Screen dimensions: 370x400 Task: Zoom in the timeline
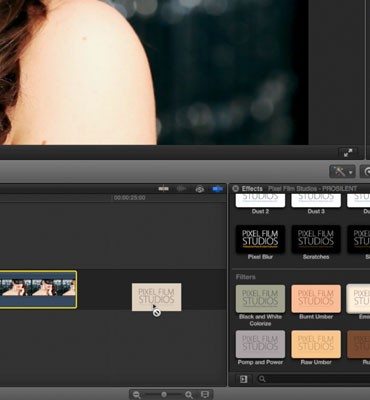tap(189, 395)
